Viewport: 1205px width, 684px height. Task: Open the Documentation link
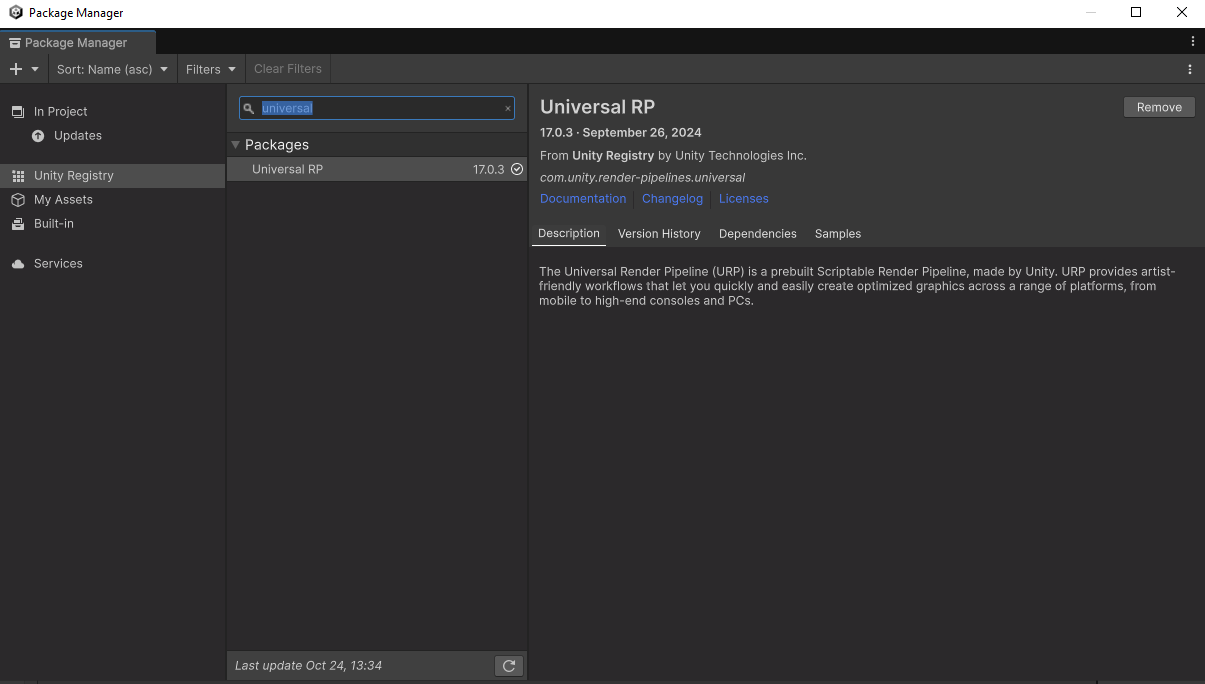(583, 199)
